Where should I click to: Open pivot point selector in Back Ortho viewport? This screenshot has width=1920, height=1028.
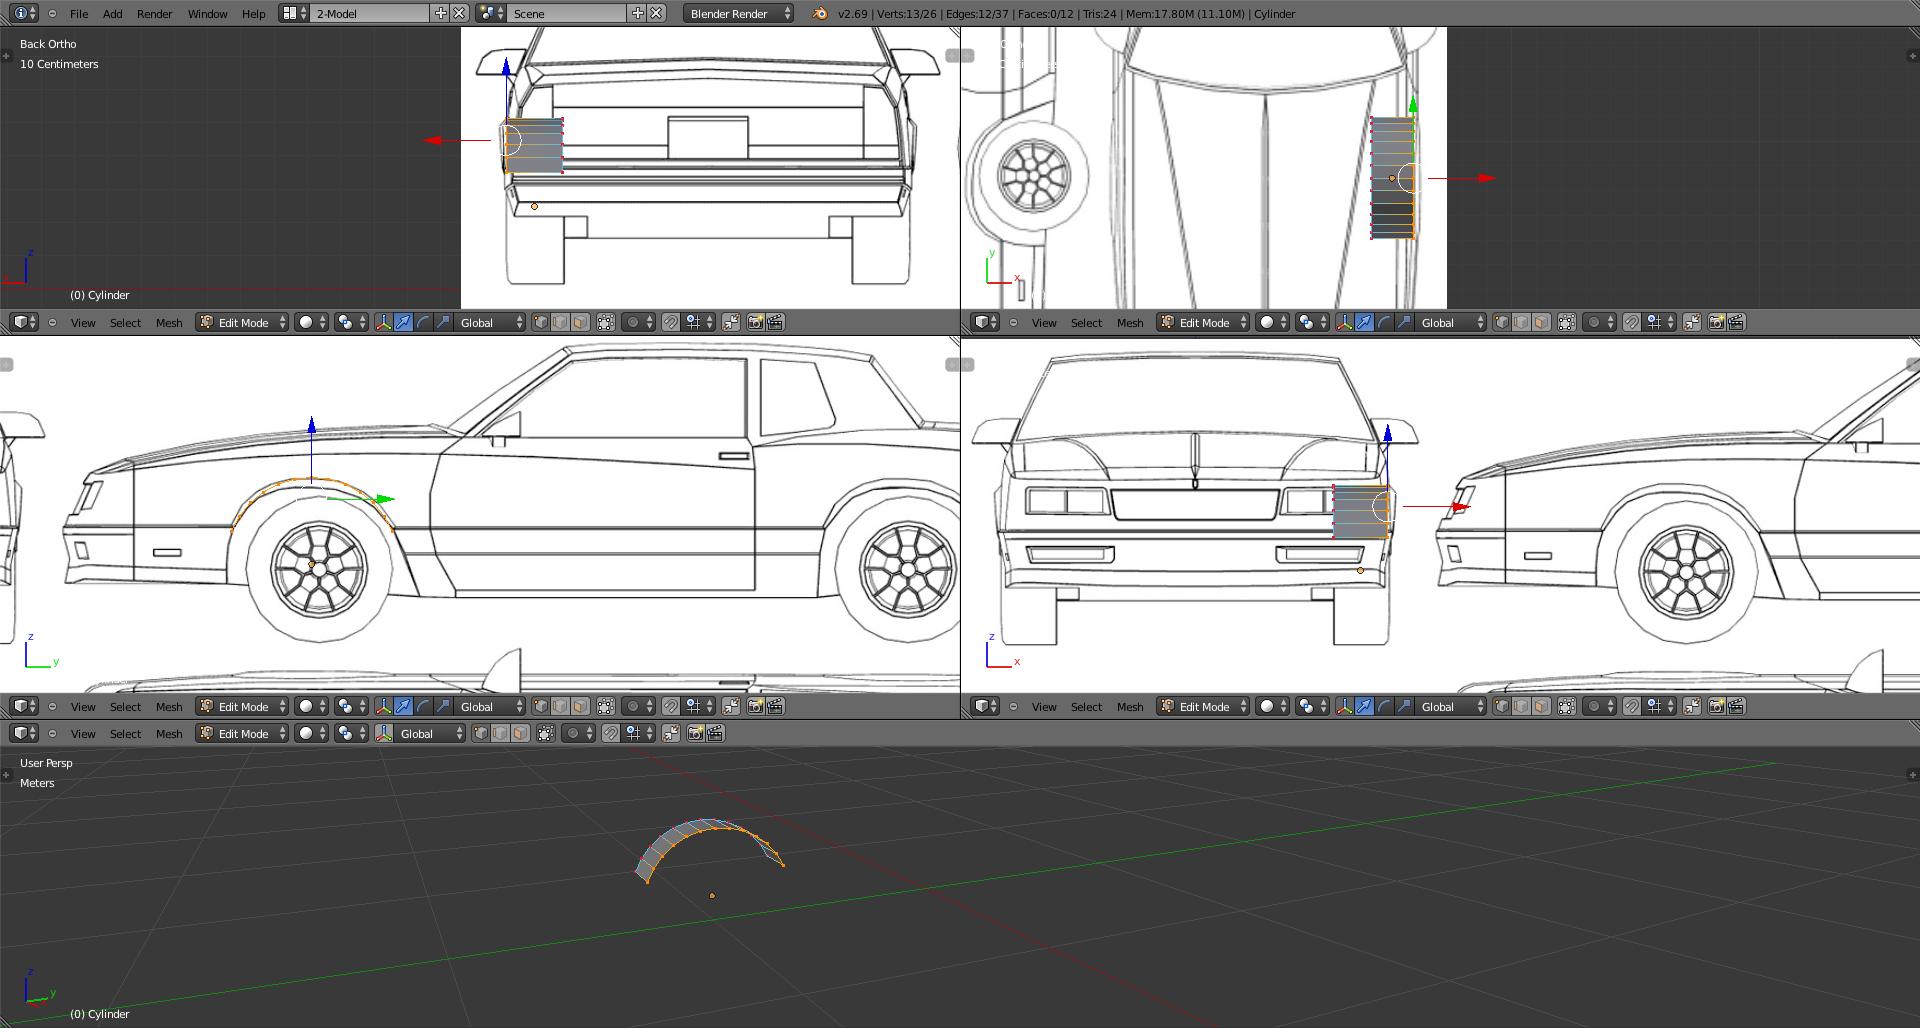[351, 322]
